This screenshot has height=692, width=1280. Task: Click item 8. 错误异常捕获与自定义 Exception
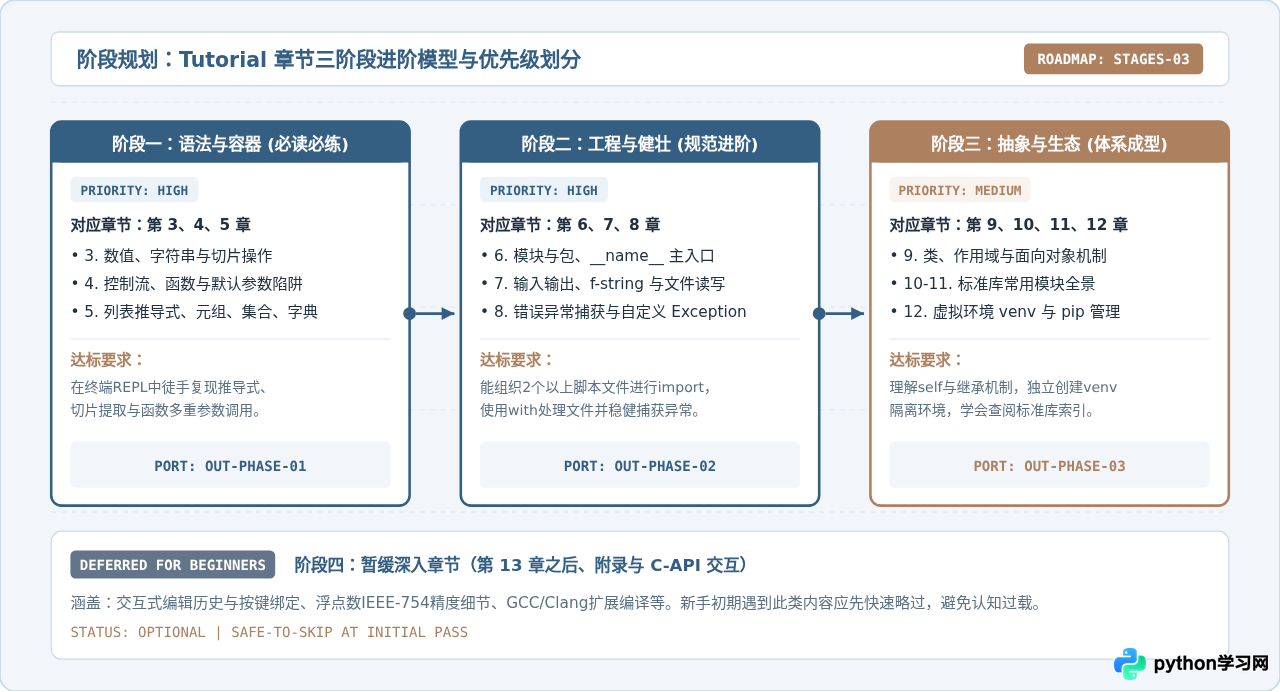(614, 312)
